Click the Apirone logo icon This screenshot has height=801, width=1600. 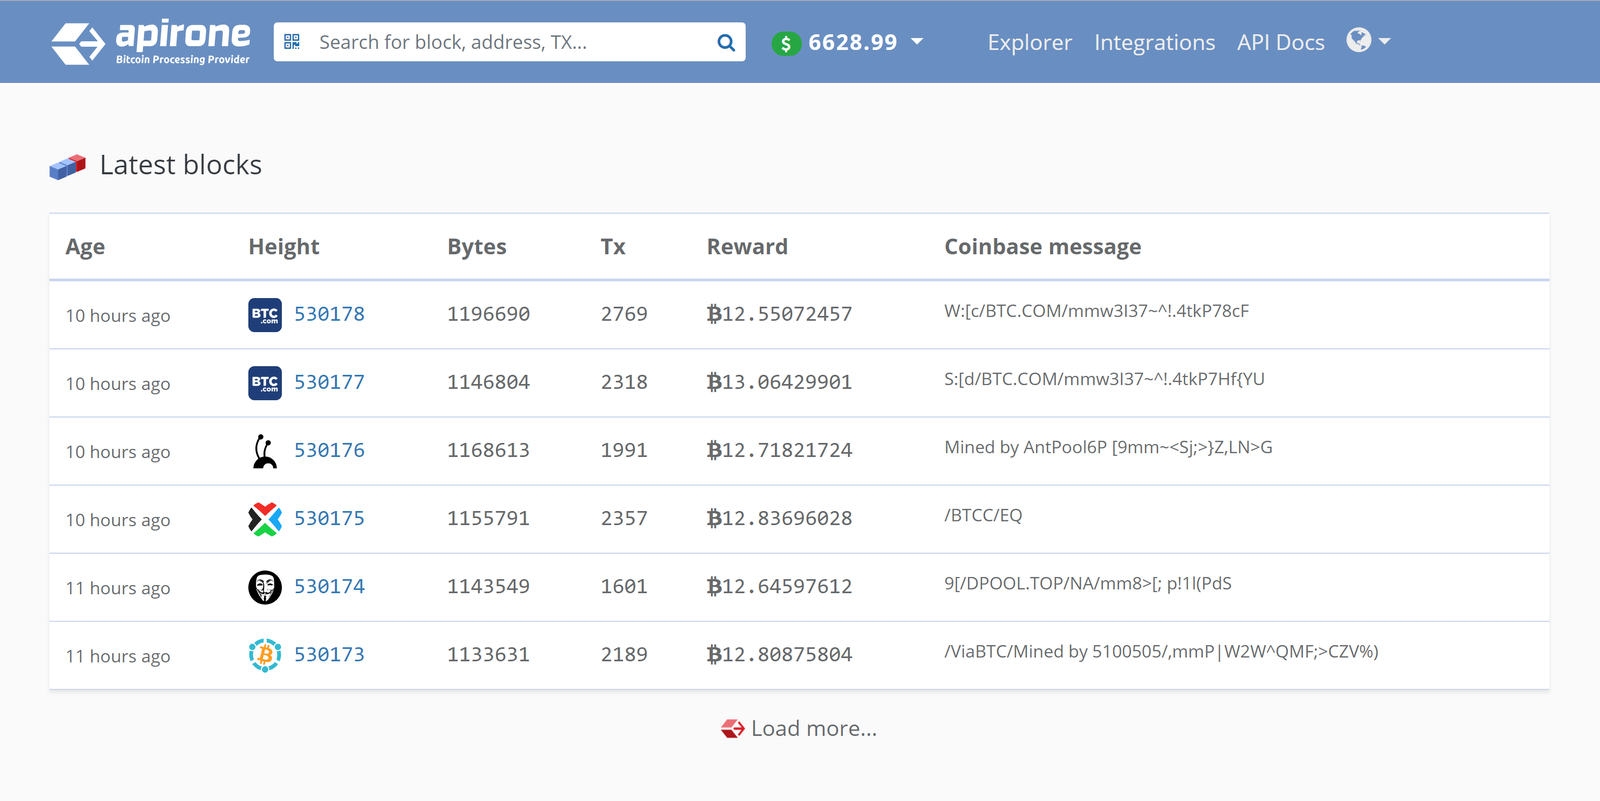click(77, 43)
